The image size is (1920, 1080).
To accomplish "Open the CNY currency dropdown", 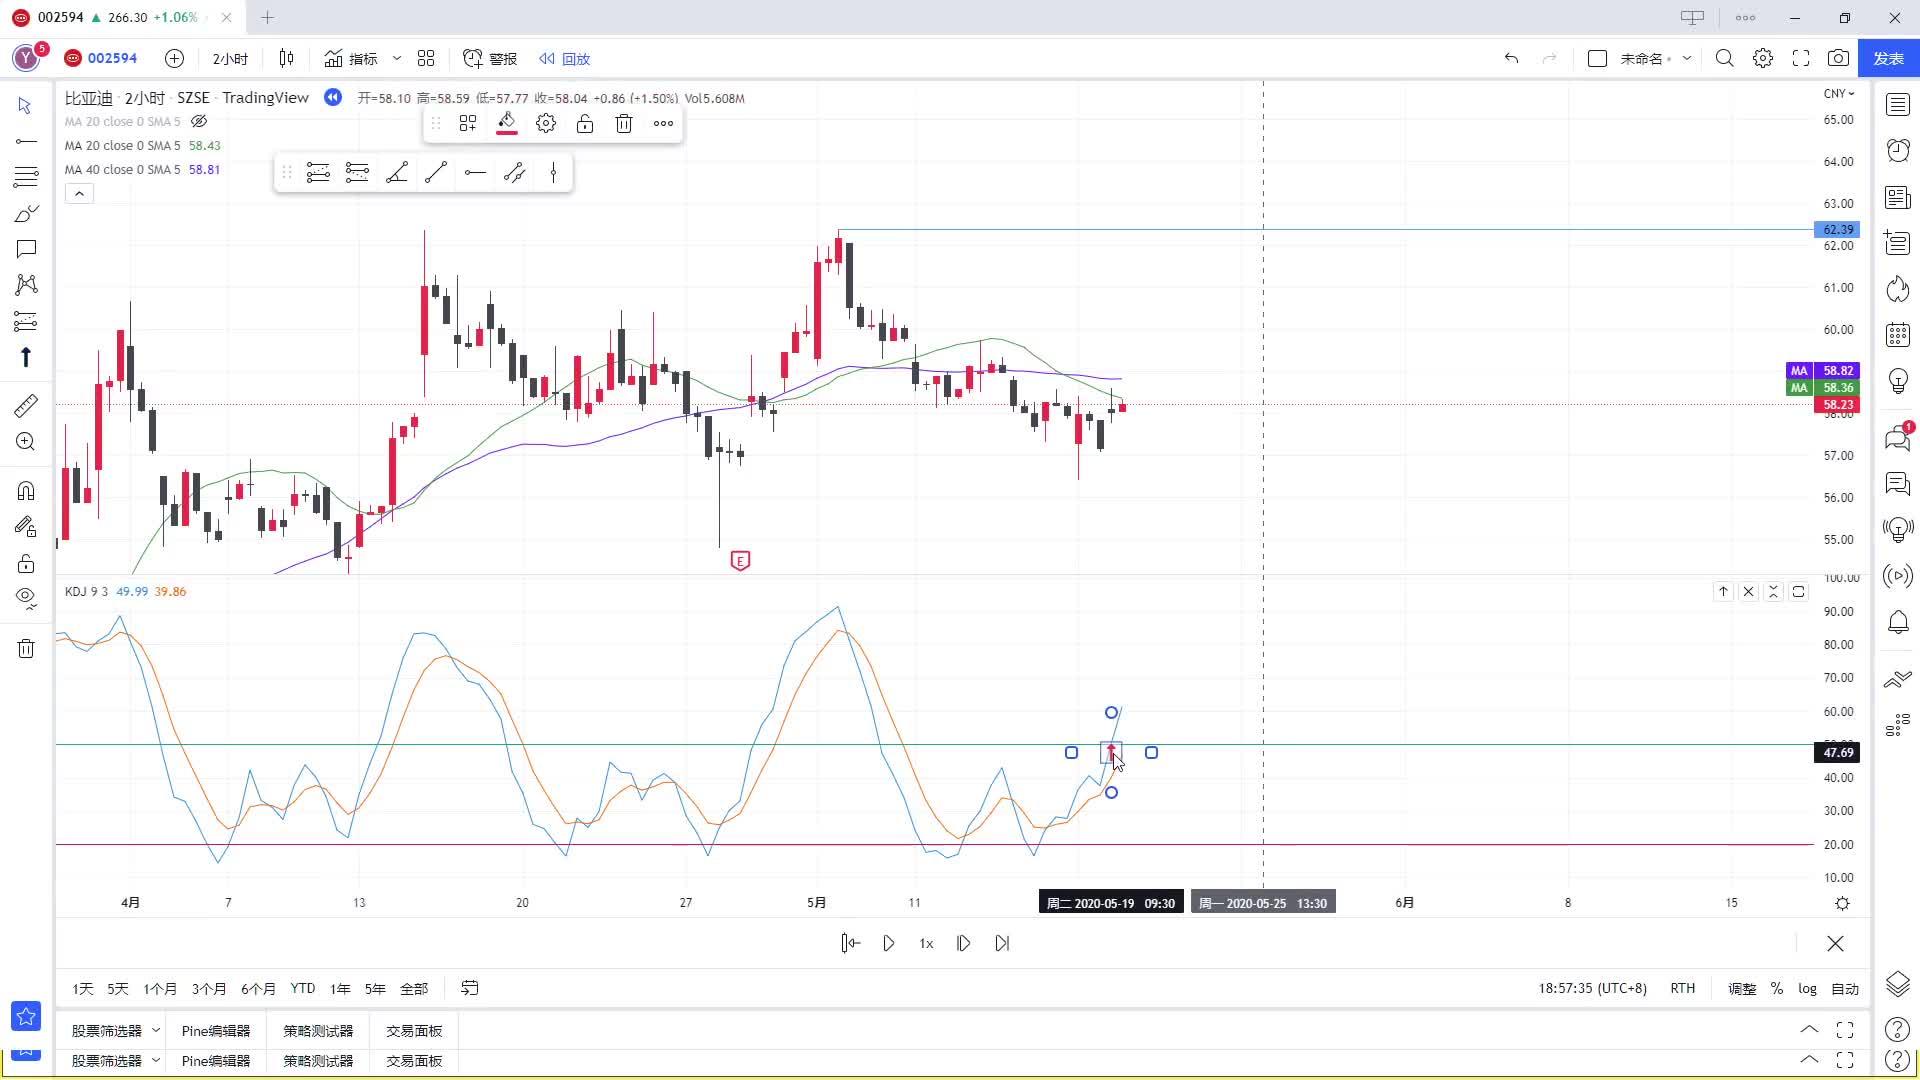I will pos(1838,93).
